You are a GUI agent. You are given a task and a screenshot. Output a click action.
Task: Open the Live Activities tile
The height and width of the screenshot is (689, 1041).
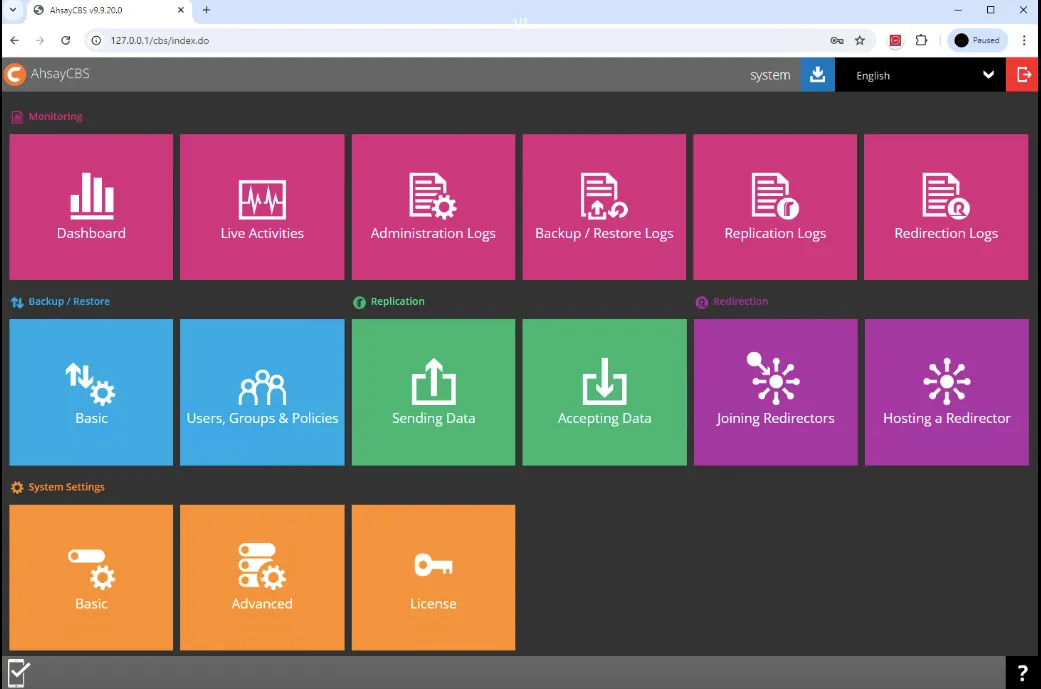pyautogui.click(x=262, y=206)
